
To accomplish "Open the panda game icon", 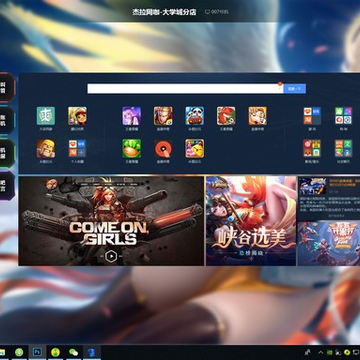I will pyautogui.click(x=195, y=116).
